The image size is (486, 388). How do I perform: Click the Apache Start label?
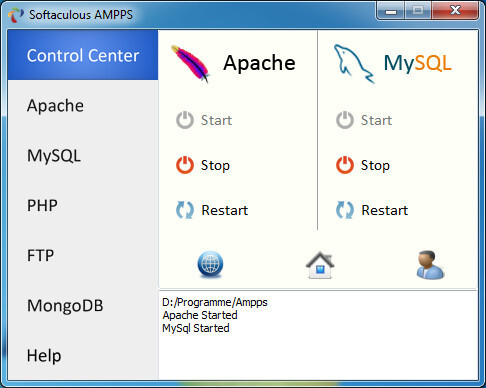tap(216, 120)
